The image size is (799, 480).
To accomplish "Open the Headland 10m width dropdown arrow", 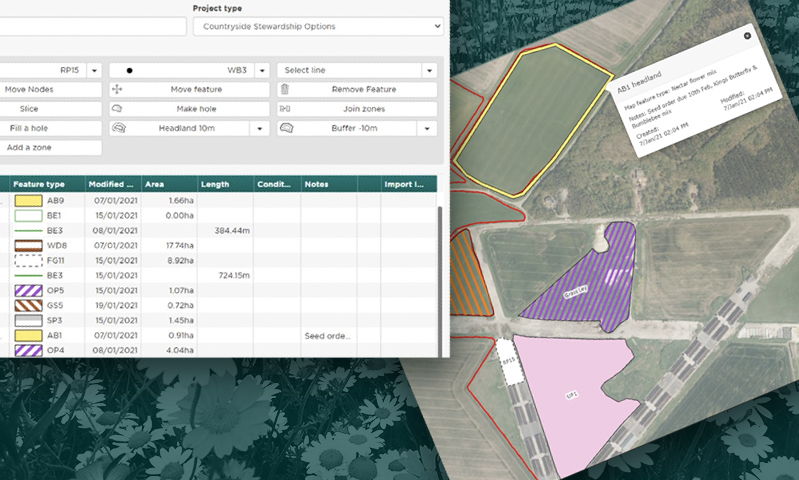I will click(259, 128).
